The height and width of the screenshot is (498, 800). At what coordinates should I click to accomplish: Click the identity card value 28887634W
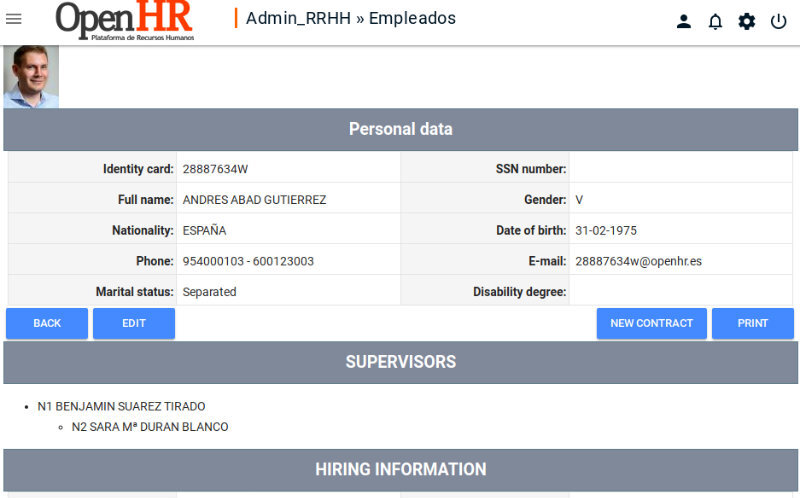coord(215,169)
